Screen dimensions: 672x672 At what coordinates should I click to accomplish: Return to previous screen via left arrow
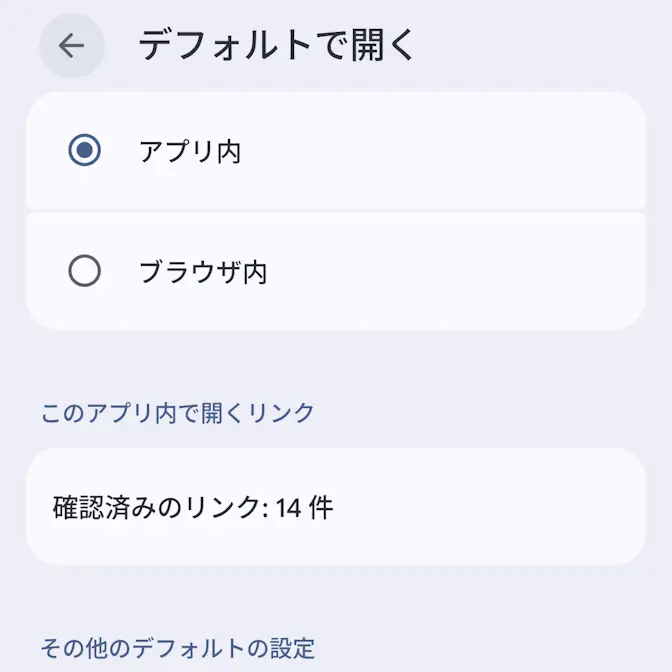(72, 46)
